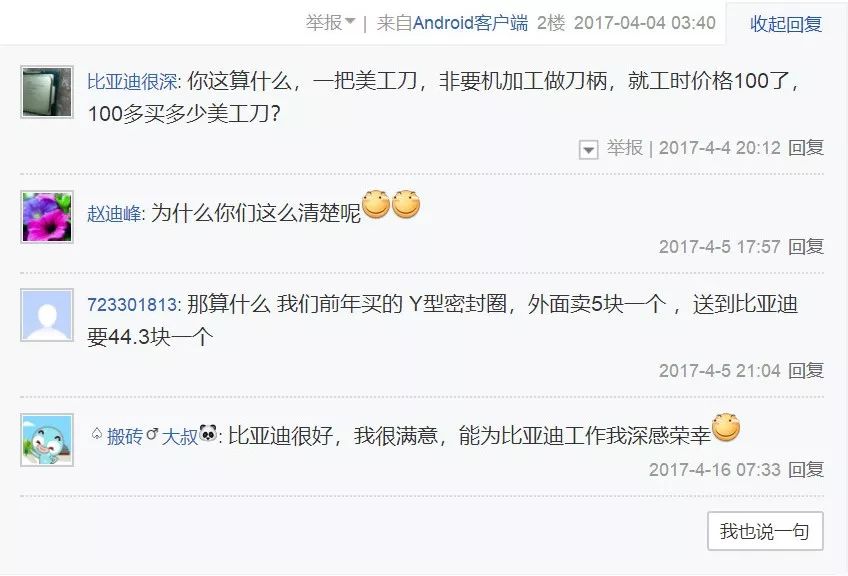
Task: Reply to the 2017-4-5 21:04 comment
Action: 806,370
